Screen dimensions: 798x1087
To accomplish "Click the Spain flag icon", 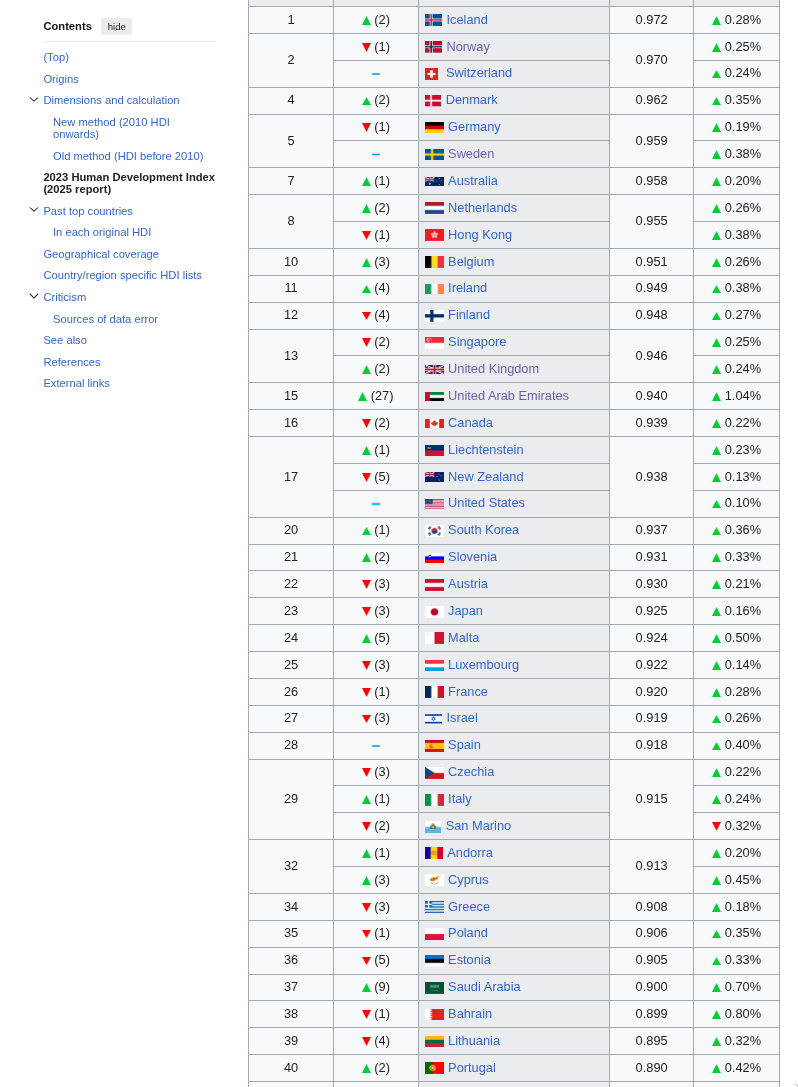I will [434, 746].
